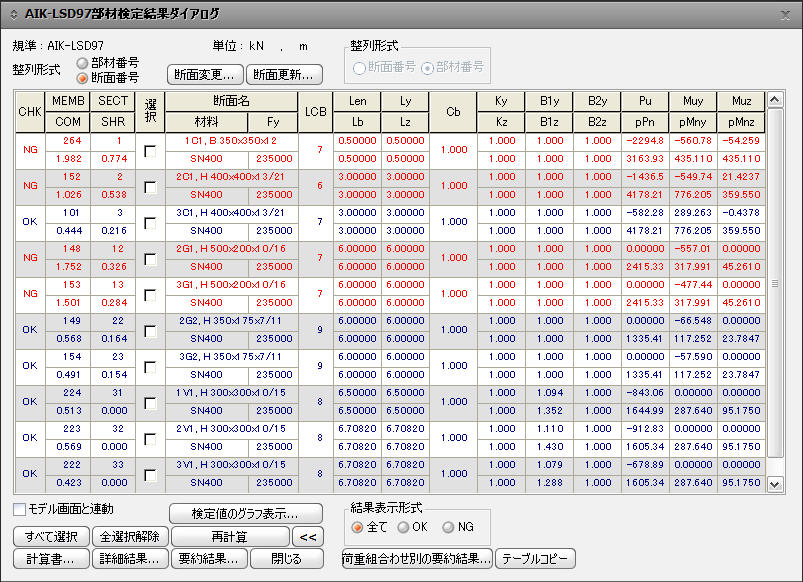This screenshot has width=803, height=582.
Task: Click the 断面変更... button
Action: pyautogui.click(x=205, y=75)
